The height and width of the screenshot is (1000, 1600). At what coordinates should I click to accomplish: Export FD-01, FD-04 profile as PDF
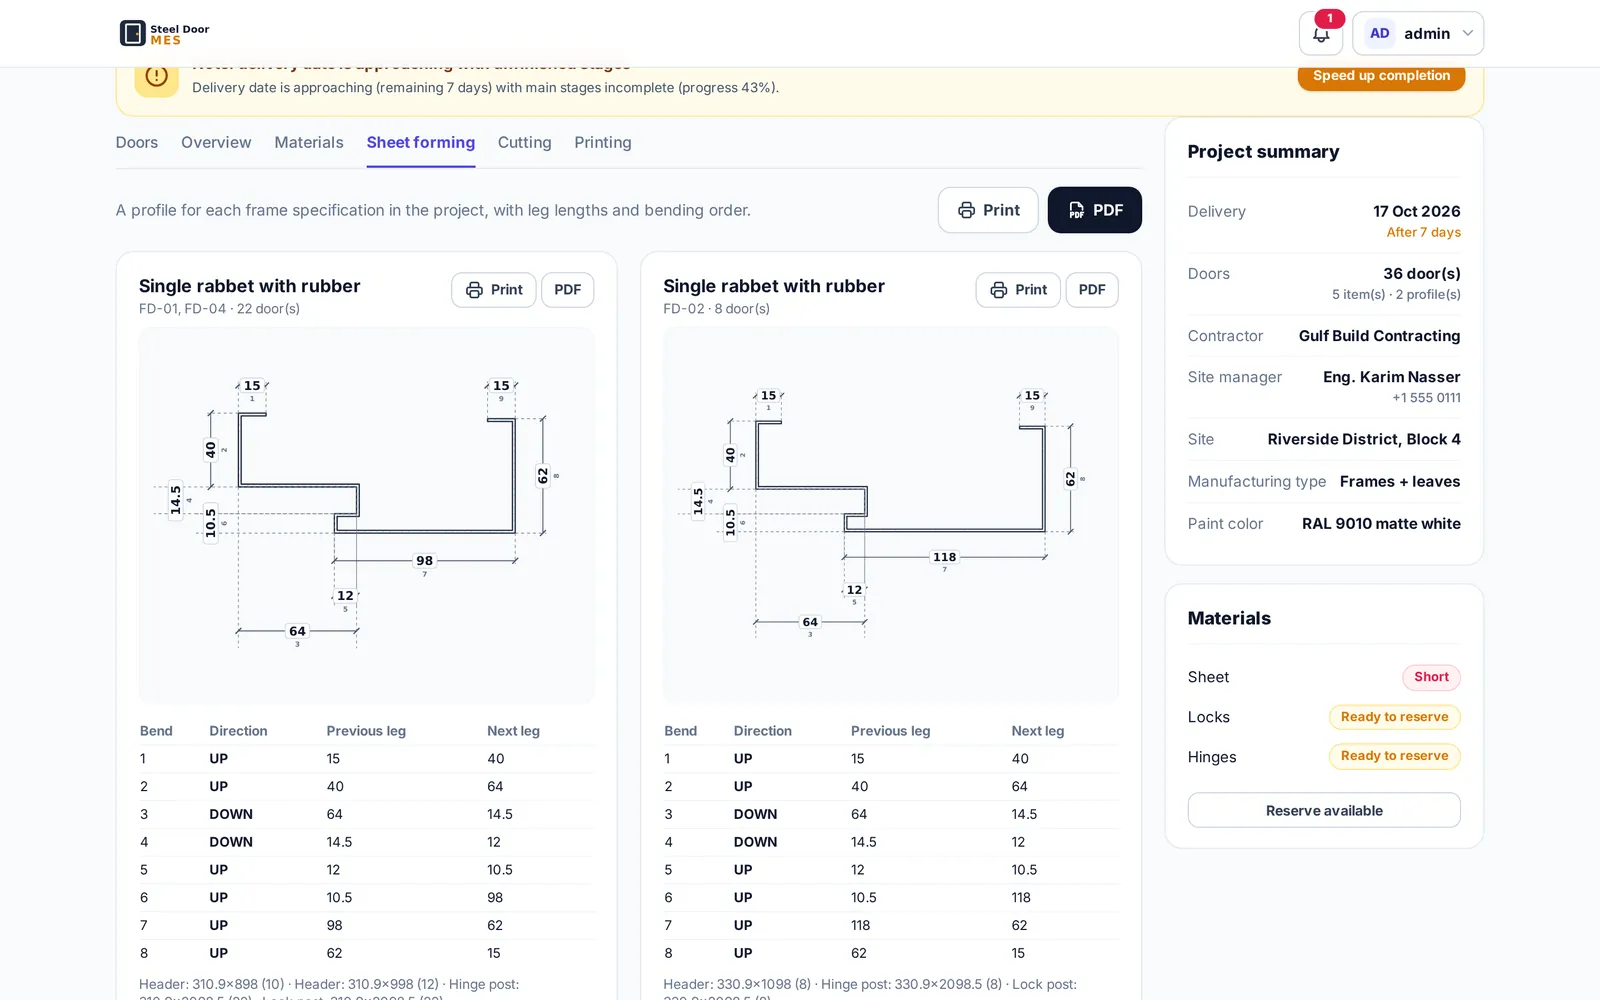568,290
